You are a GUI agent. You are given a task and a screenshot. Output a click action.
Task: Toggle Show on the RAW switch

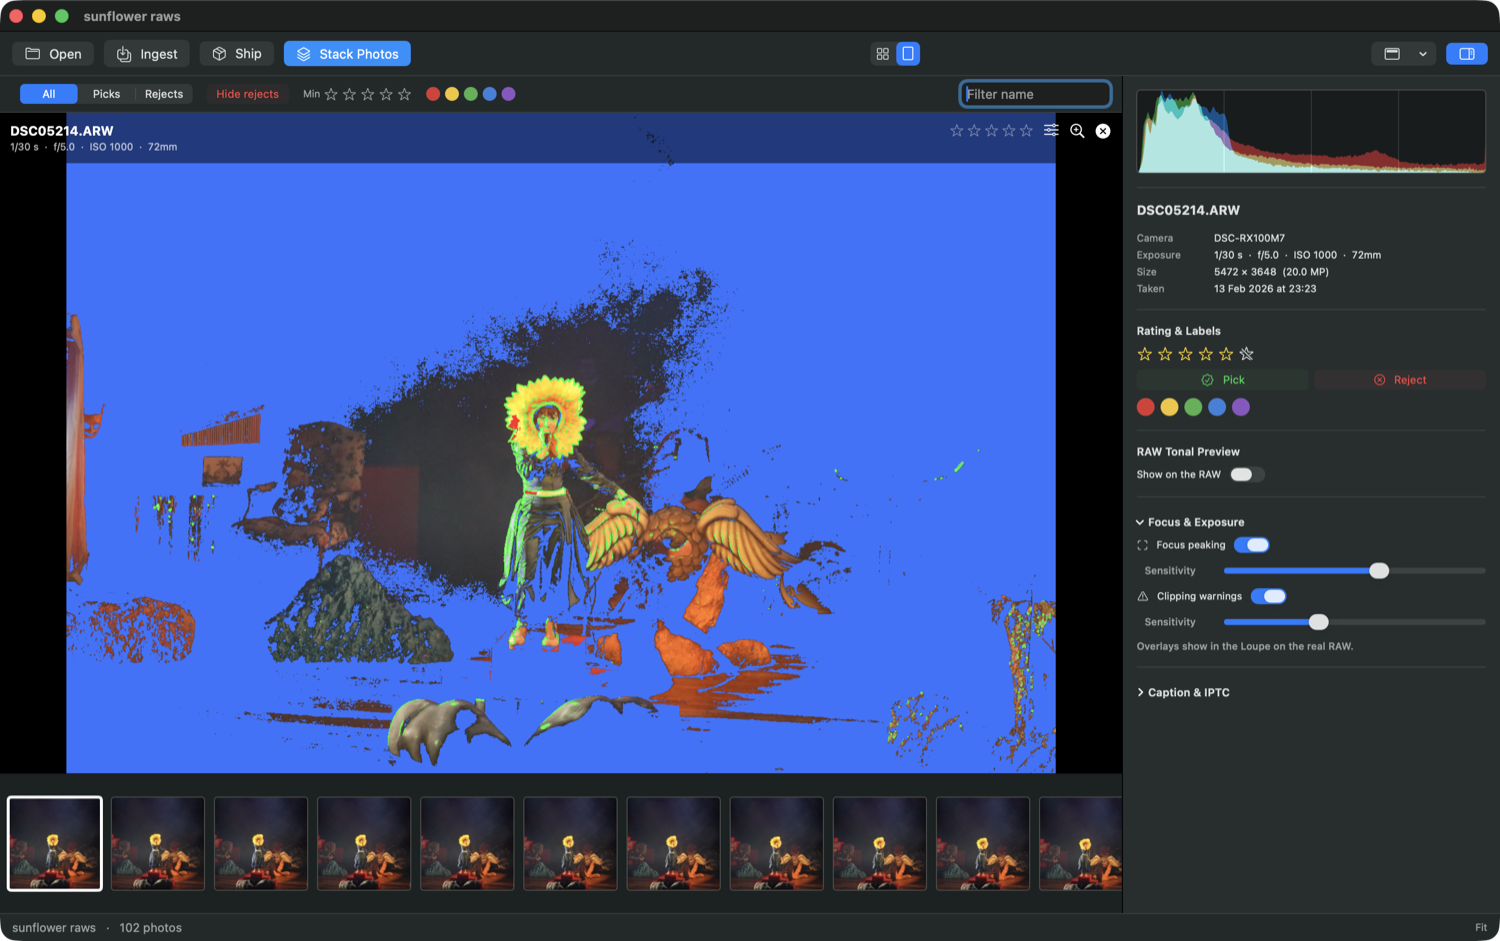click(1247, 475)
